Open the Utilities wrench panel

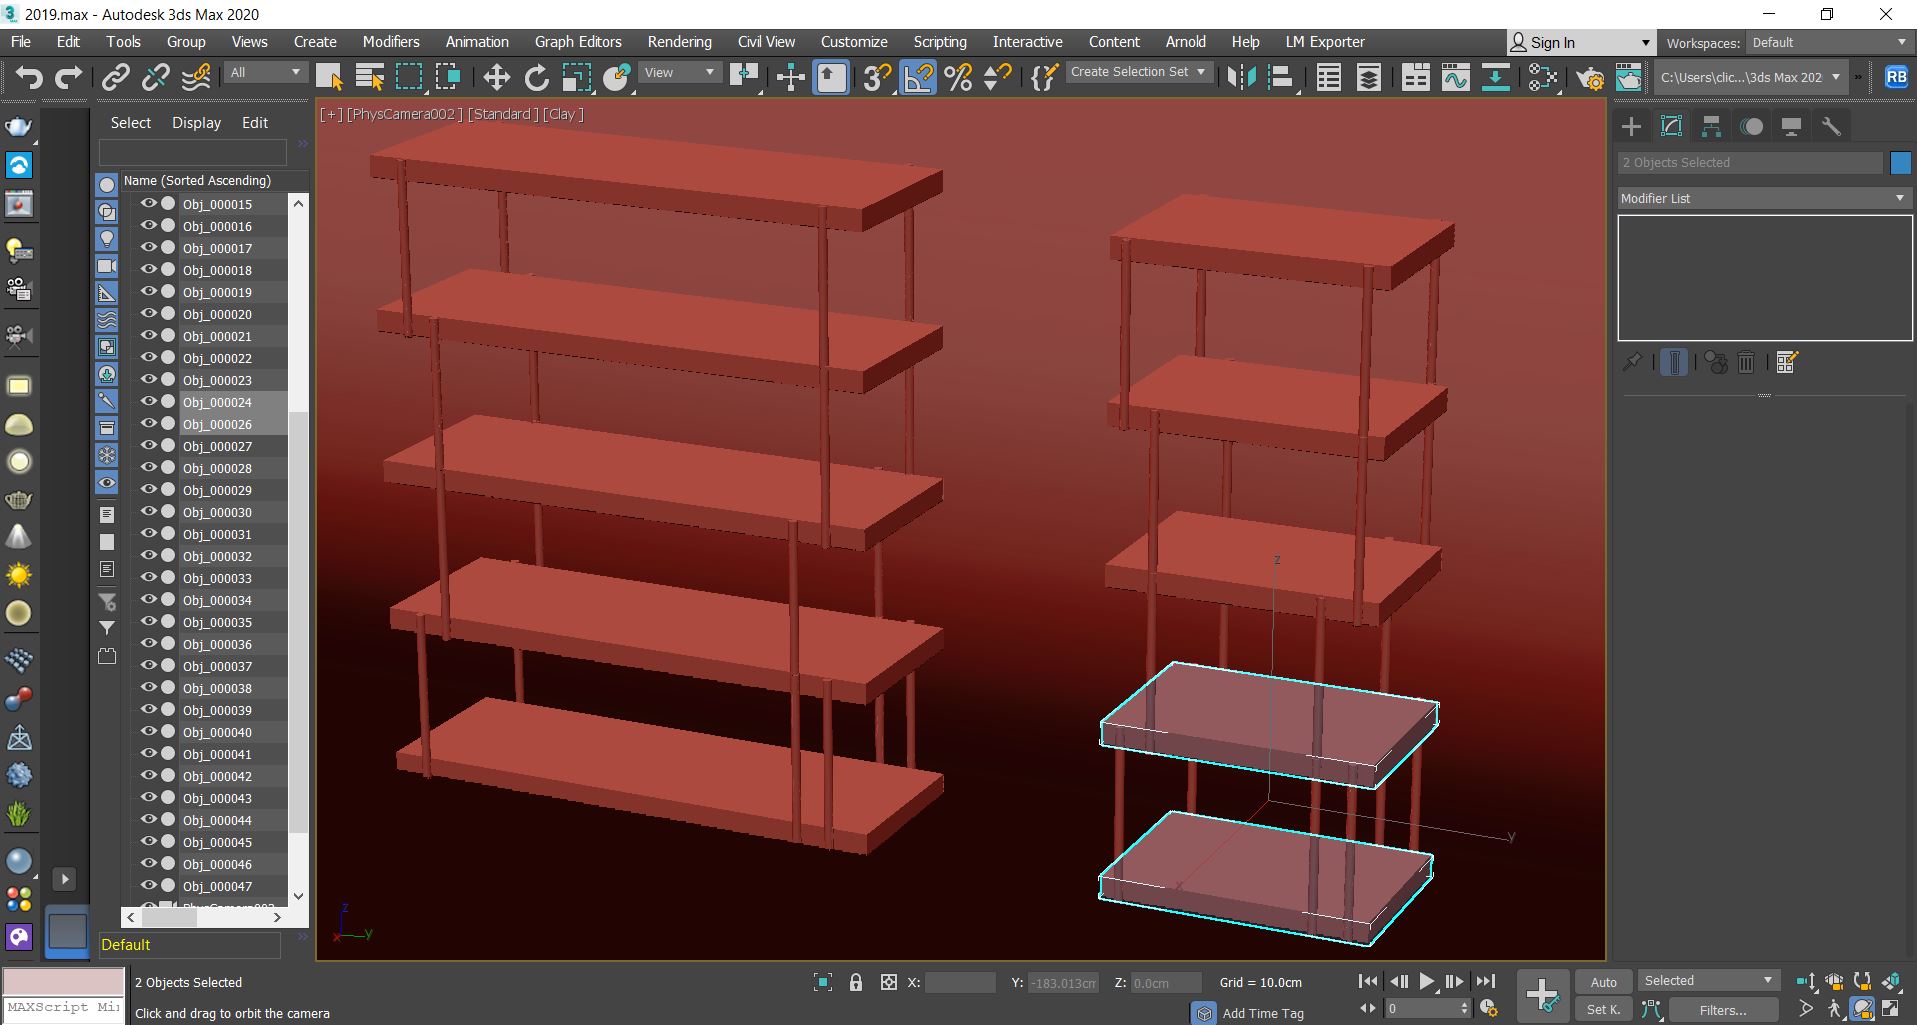tap(1831, 126)
